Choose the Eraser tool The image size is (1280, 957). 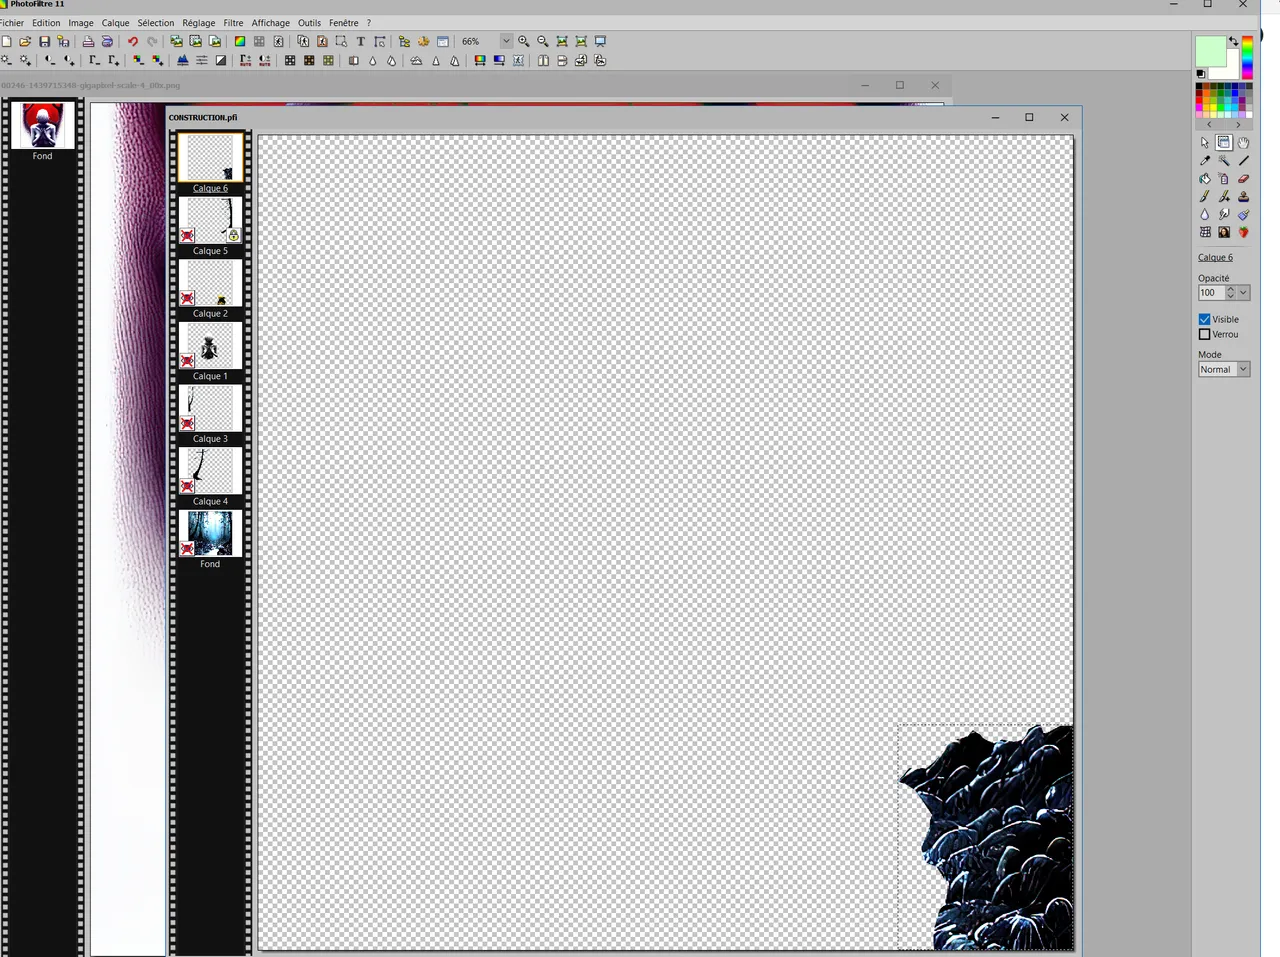[1243, 179]
